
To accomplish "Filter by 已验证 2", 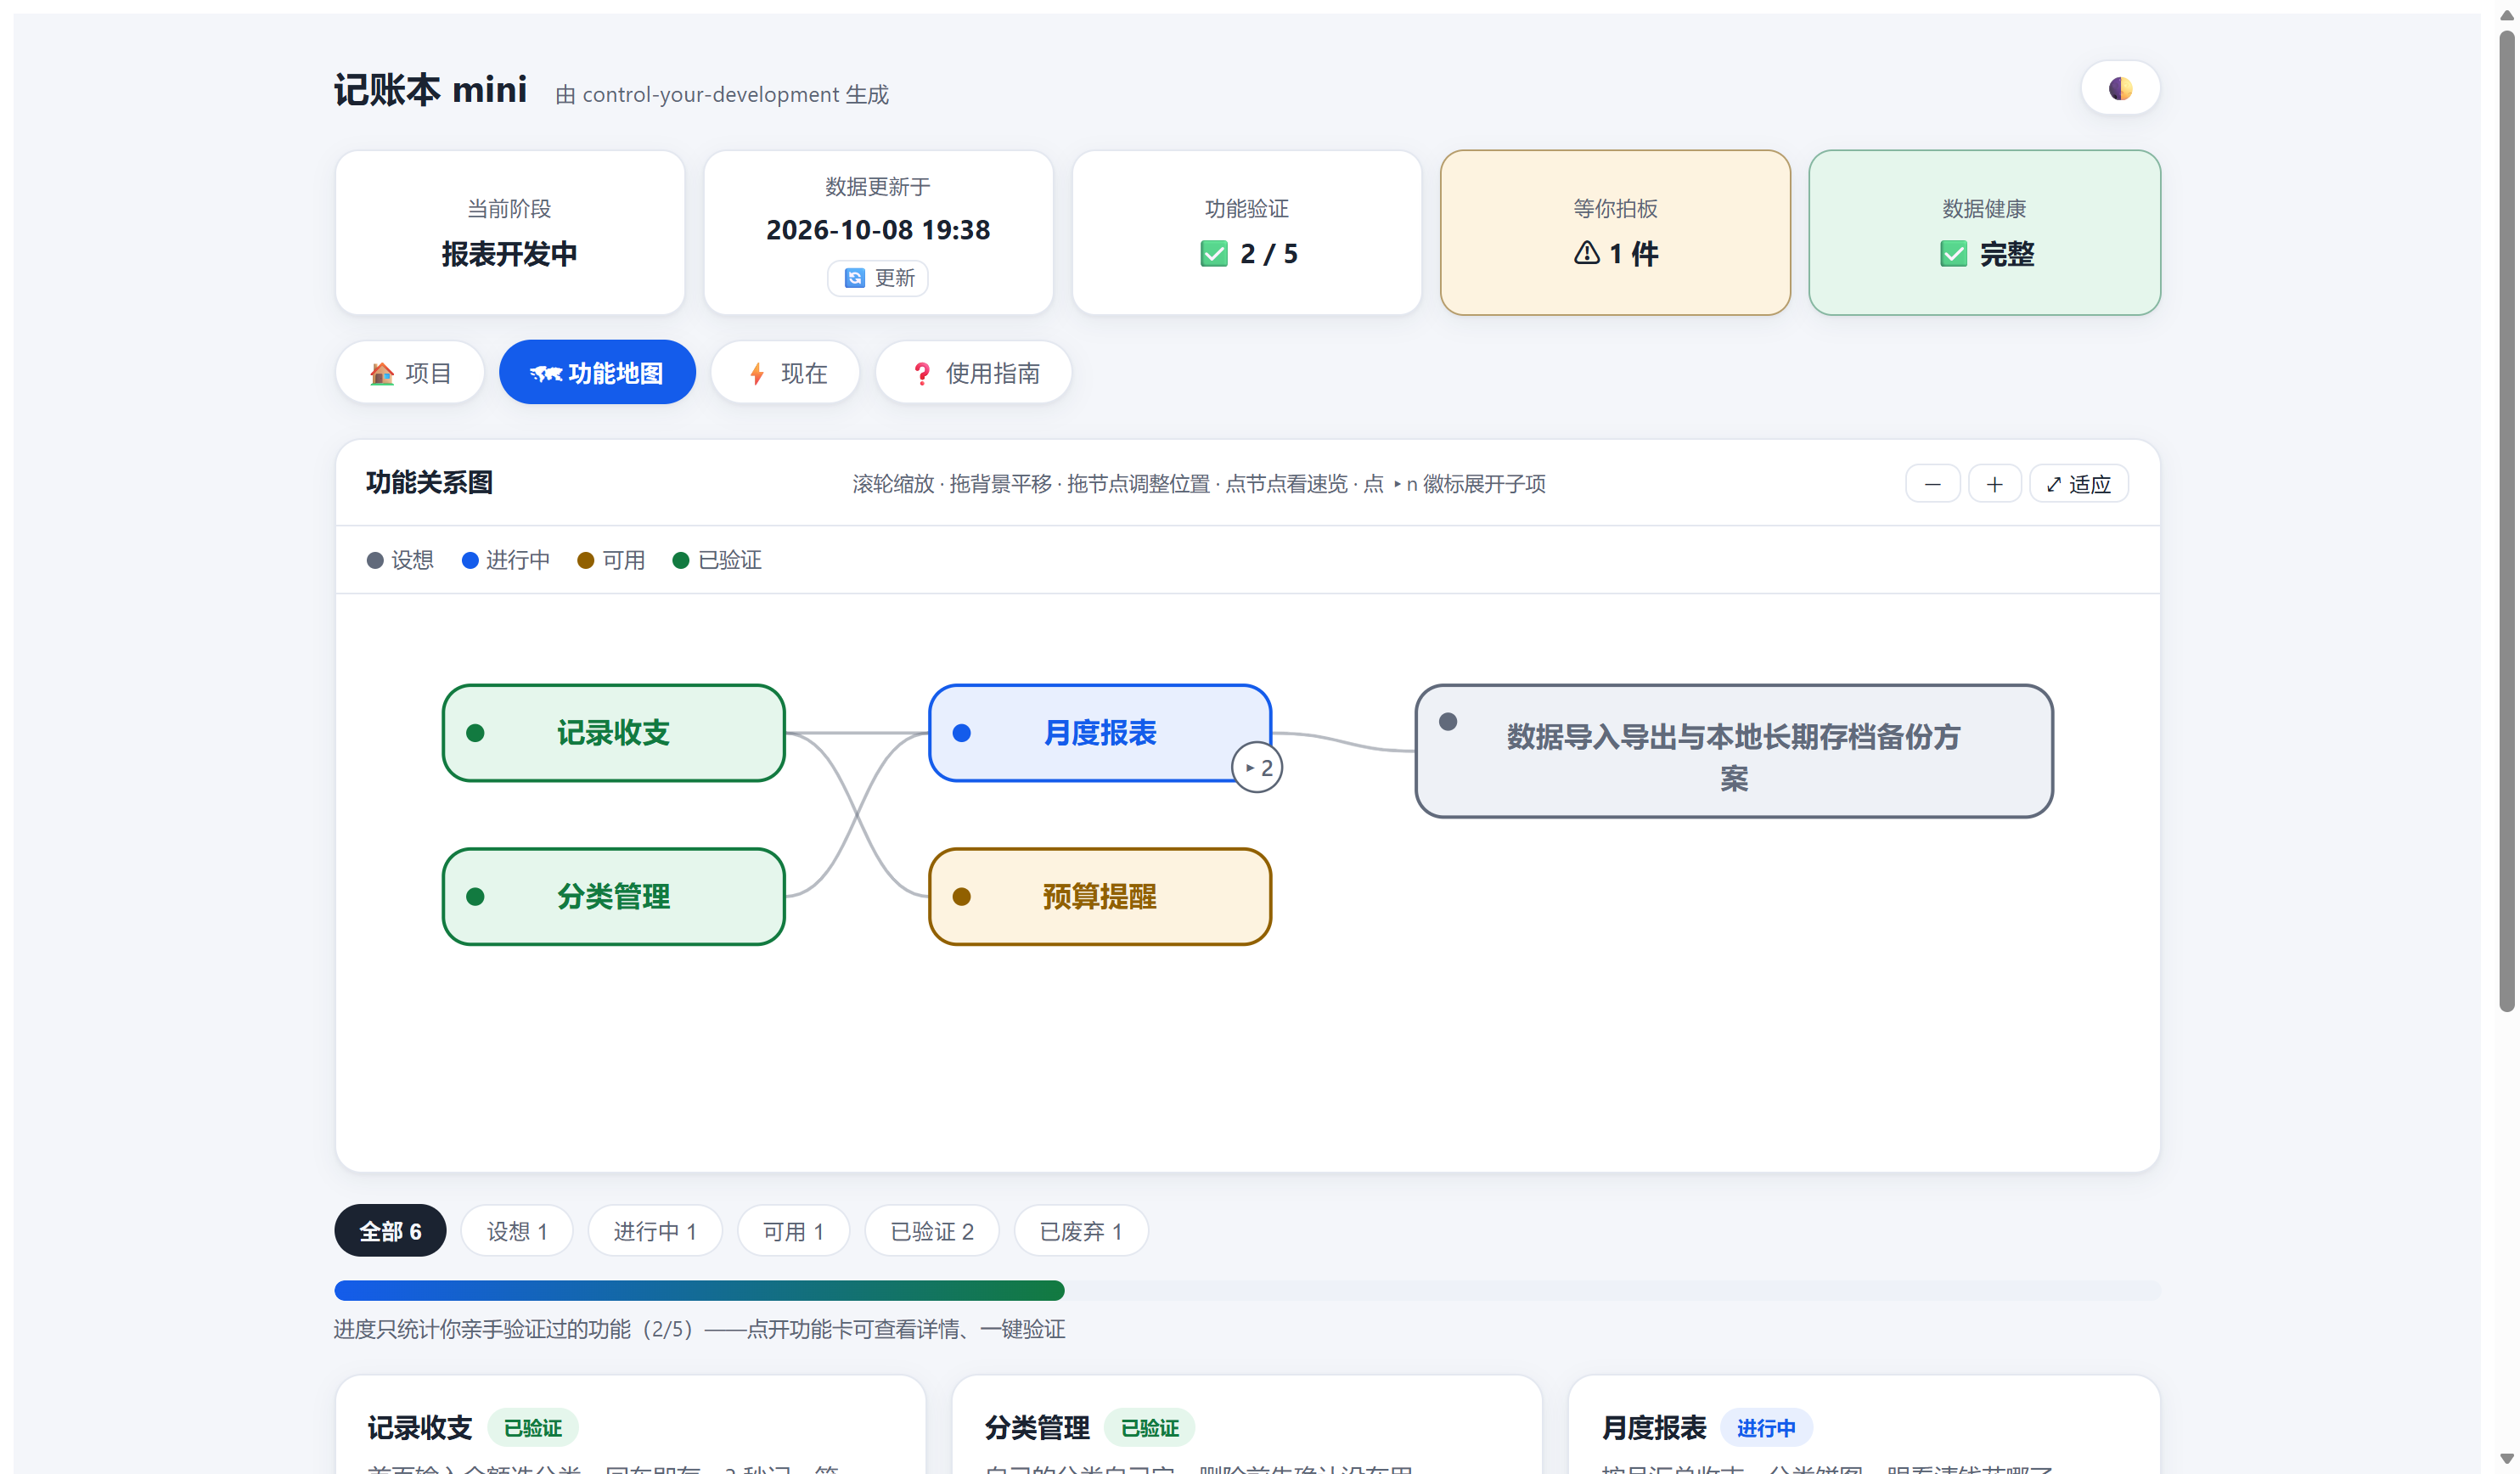I will point(932,1231).
